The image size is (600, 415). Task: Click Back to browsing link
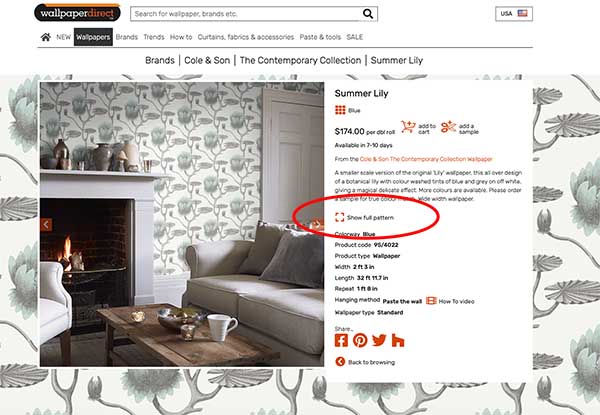pos(365,362)
